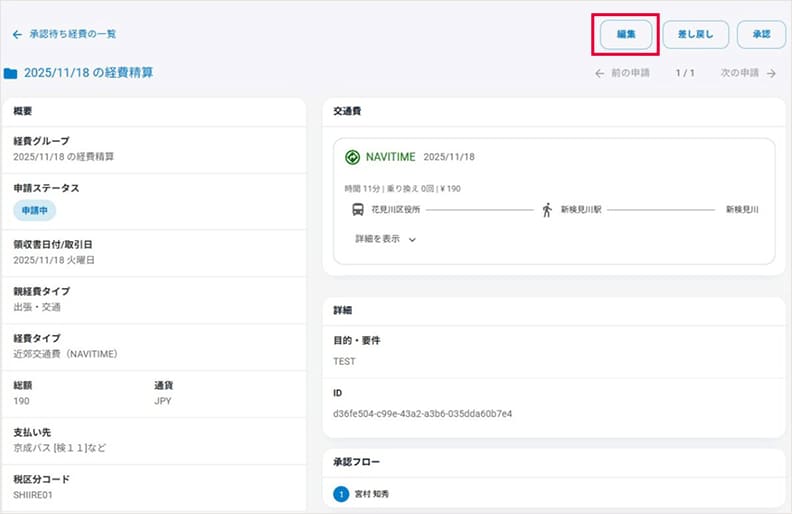Click the 編集 edit button
This screenshot has width=792, height=514.
tap(626, 34)
